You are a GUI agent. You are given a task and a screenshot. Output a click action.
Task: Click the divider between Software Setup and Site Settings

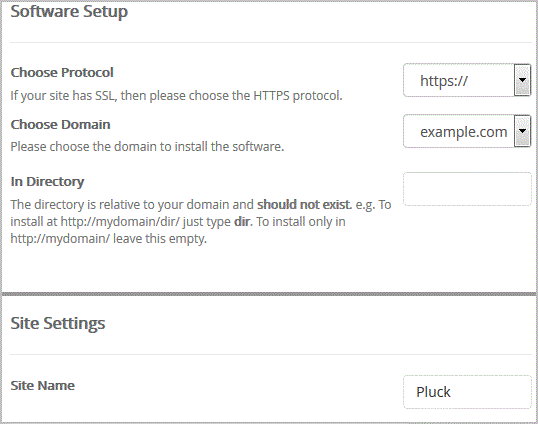(269, 294)
